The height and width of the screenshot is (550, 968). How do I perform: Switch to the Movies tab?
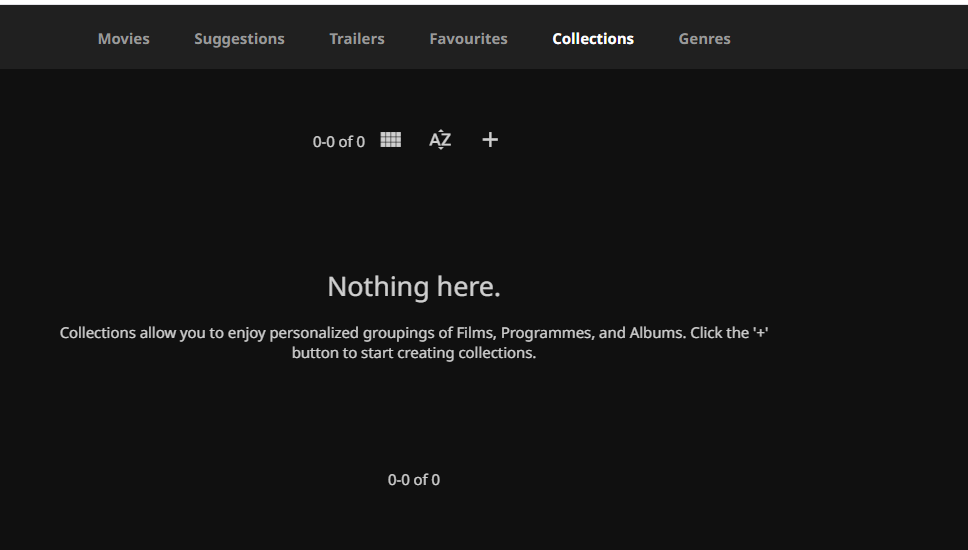click(x=124, y=39)
